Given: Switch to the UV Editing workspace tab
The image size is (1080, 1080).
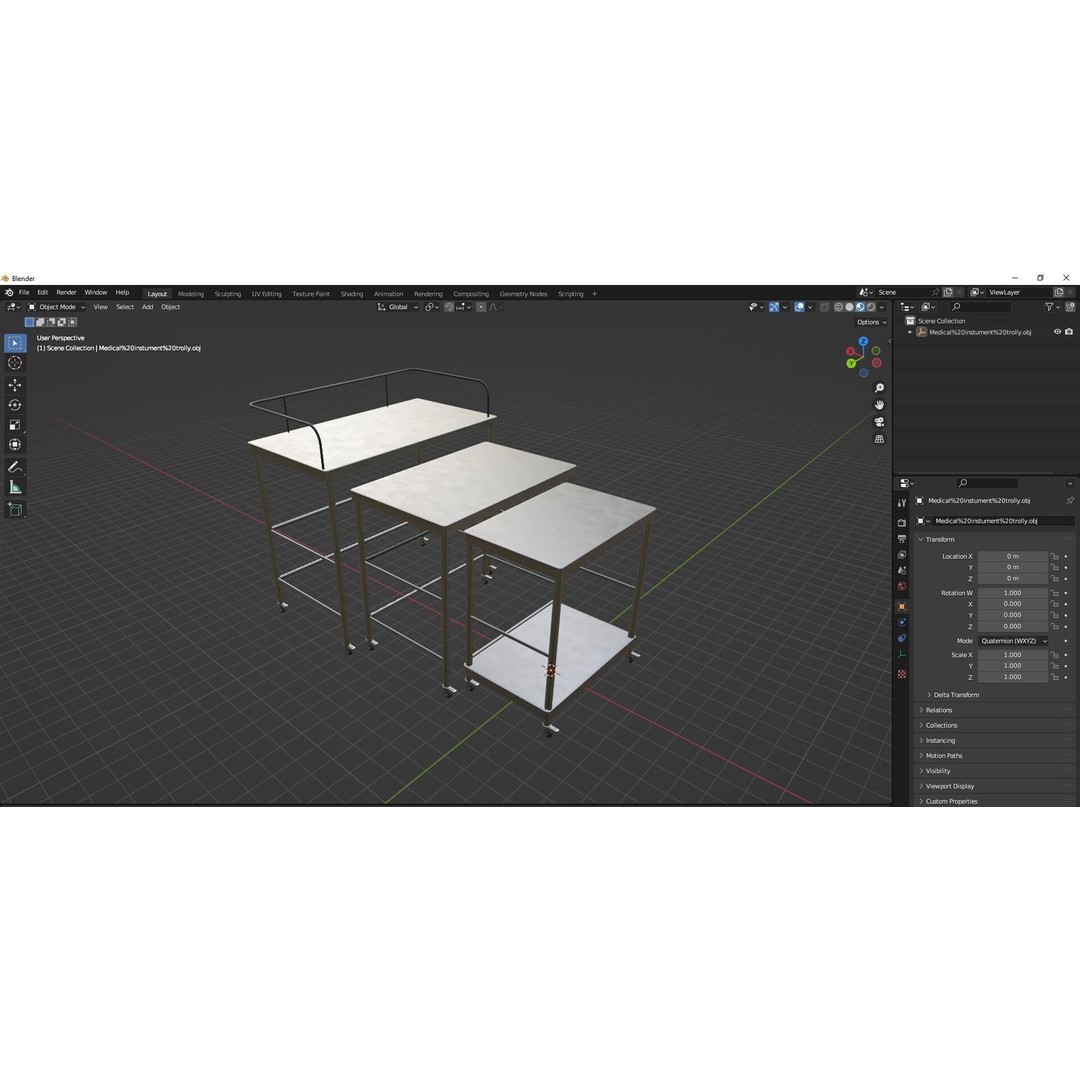Looking at the screenshot, I should (267, 294).
